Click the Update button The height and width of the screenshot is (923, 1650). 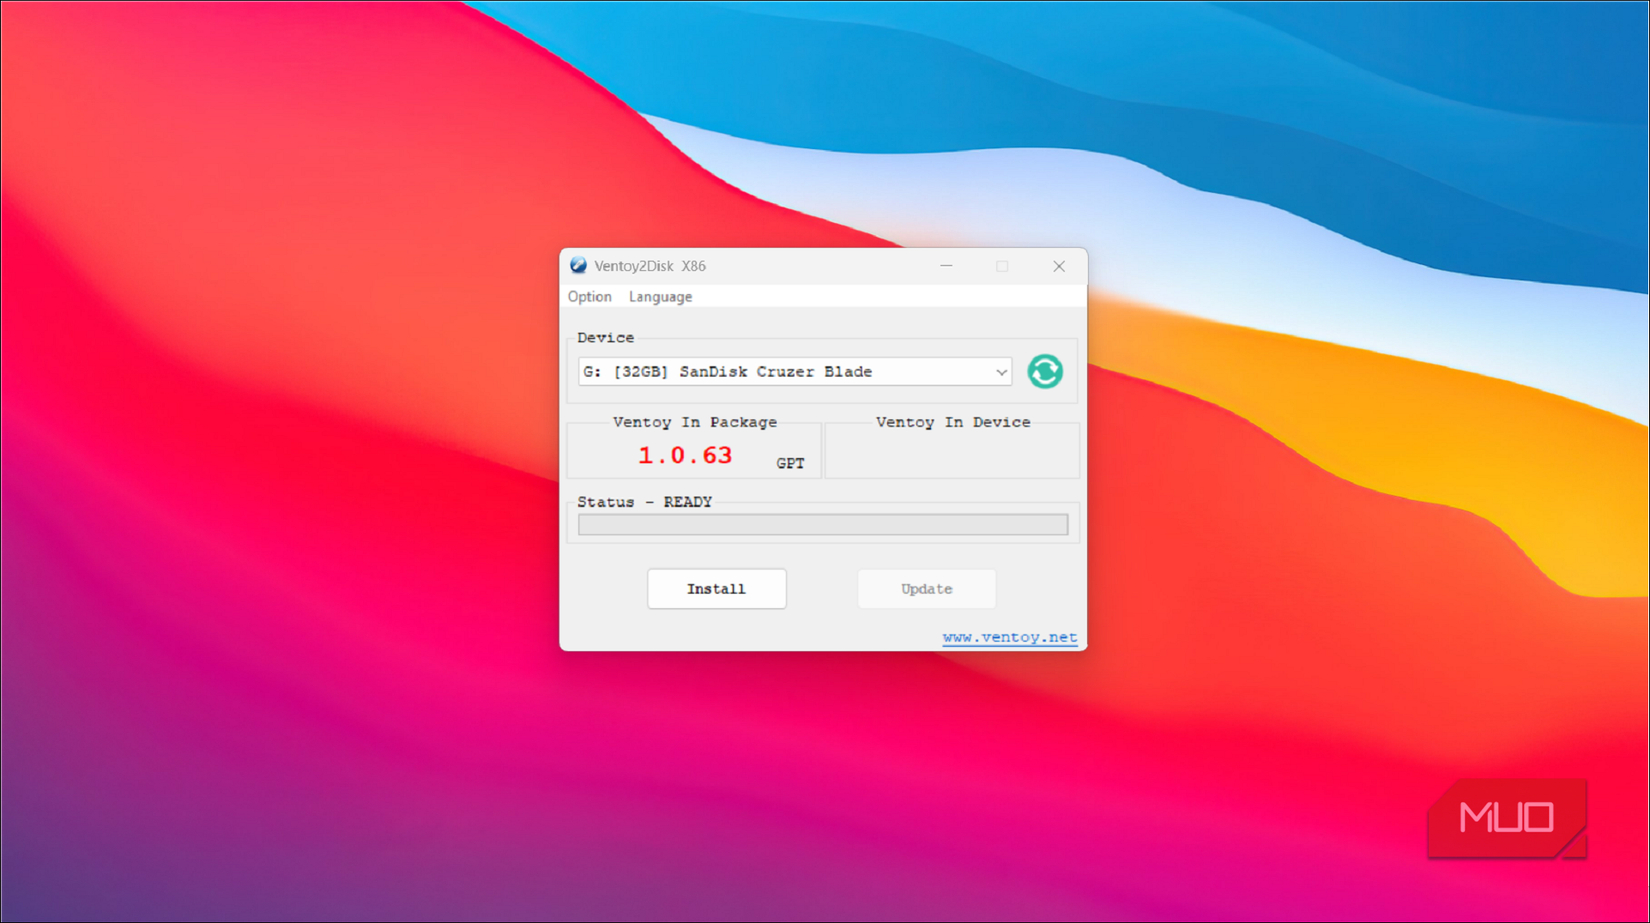click(x=926, y=588)
